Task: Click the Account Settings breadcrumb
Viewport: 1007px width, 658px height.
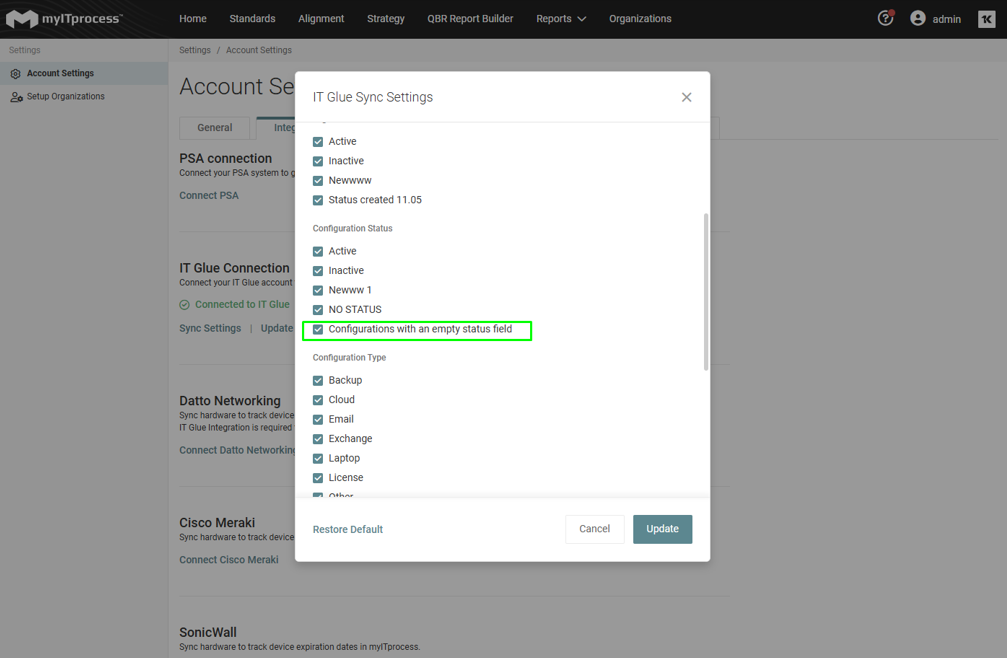Action: click(x=259, y=50)
